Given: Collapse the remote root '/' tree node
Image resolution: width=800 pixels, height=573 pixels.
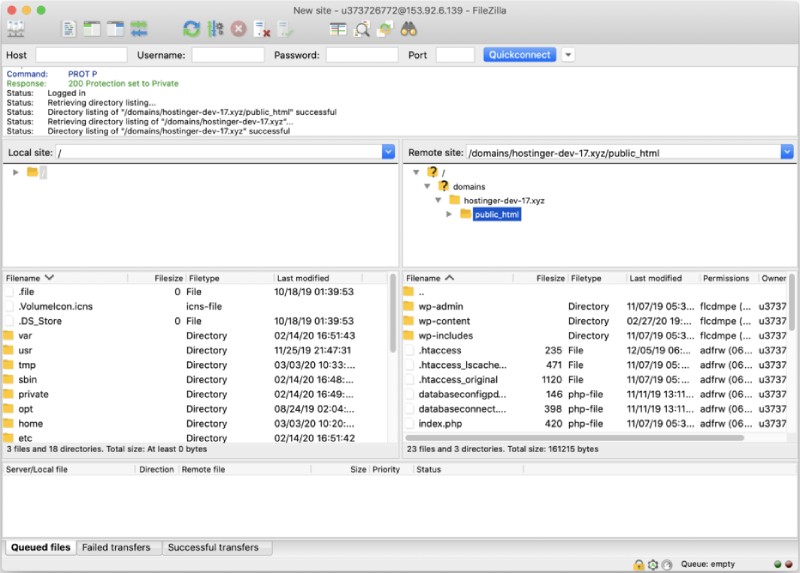Looking at the screenshot, I should (416, 172).
